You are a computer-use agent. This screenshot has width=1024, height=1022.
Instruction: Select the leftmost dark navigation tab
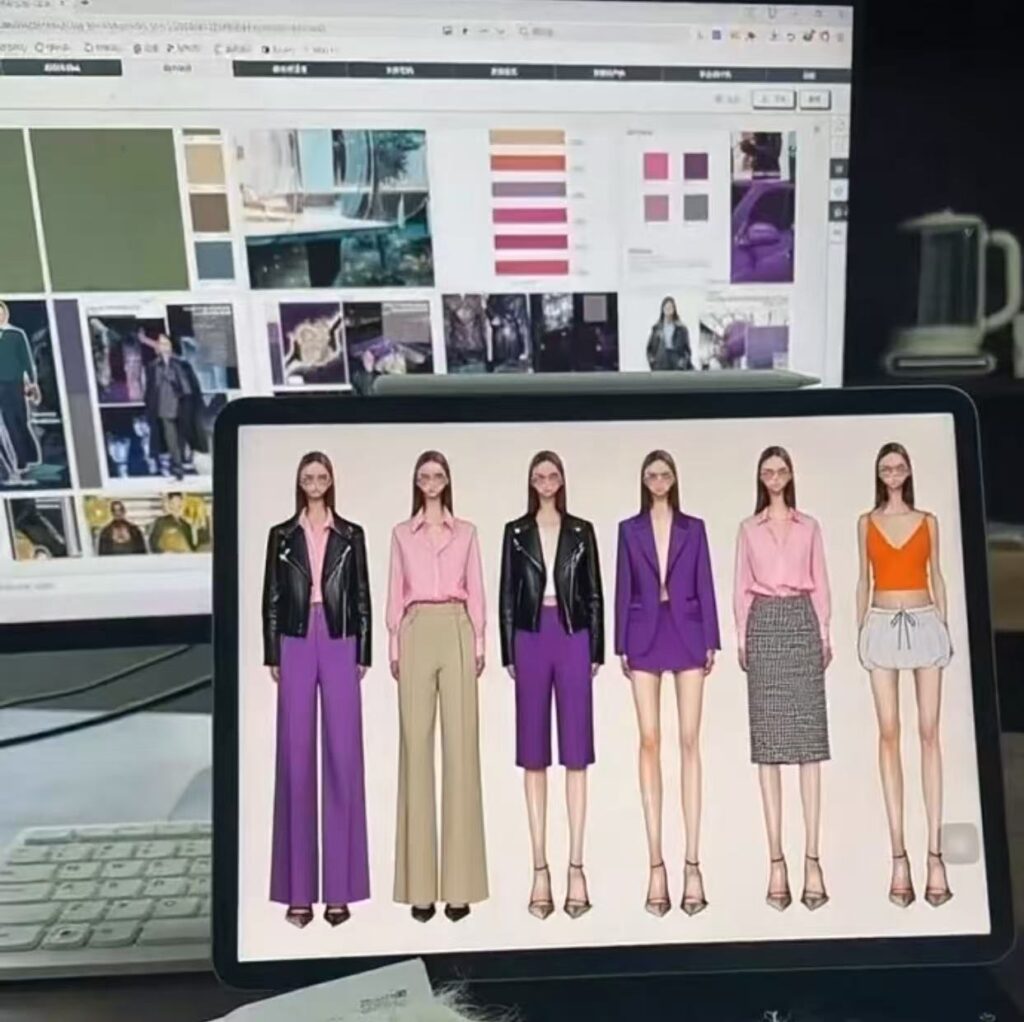point(60,68)
